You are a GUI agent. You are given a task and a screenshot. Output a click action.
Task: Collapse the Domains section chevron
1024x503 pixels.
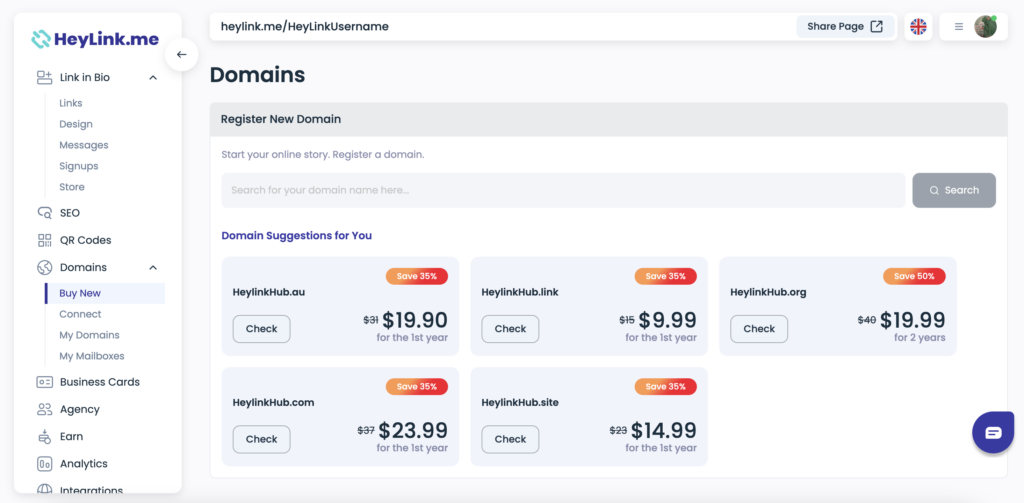tap(153, 267)
